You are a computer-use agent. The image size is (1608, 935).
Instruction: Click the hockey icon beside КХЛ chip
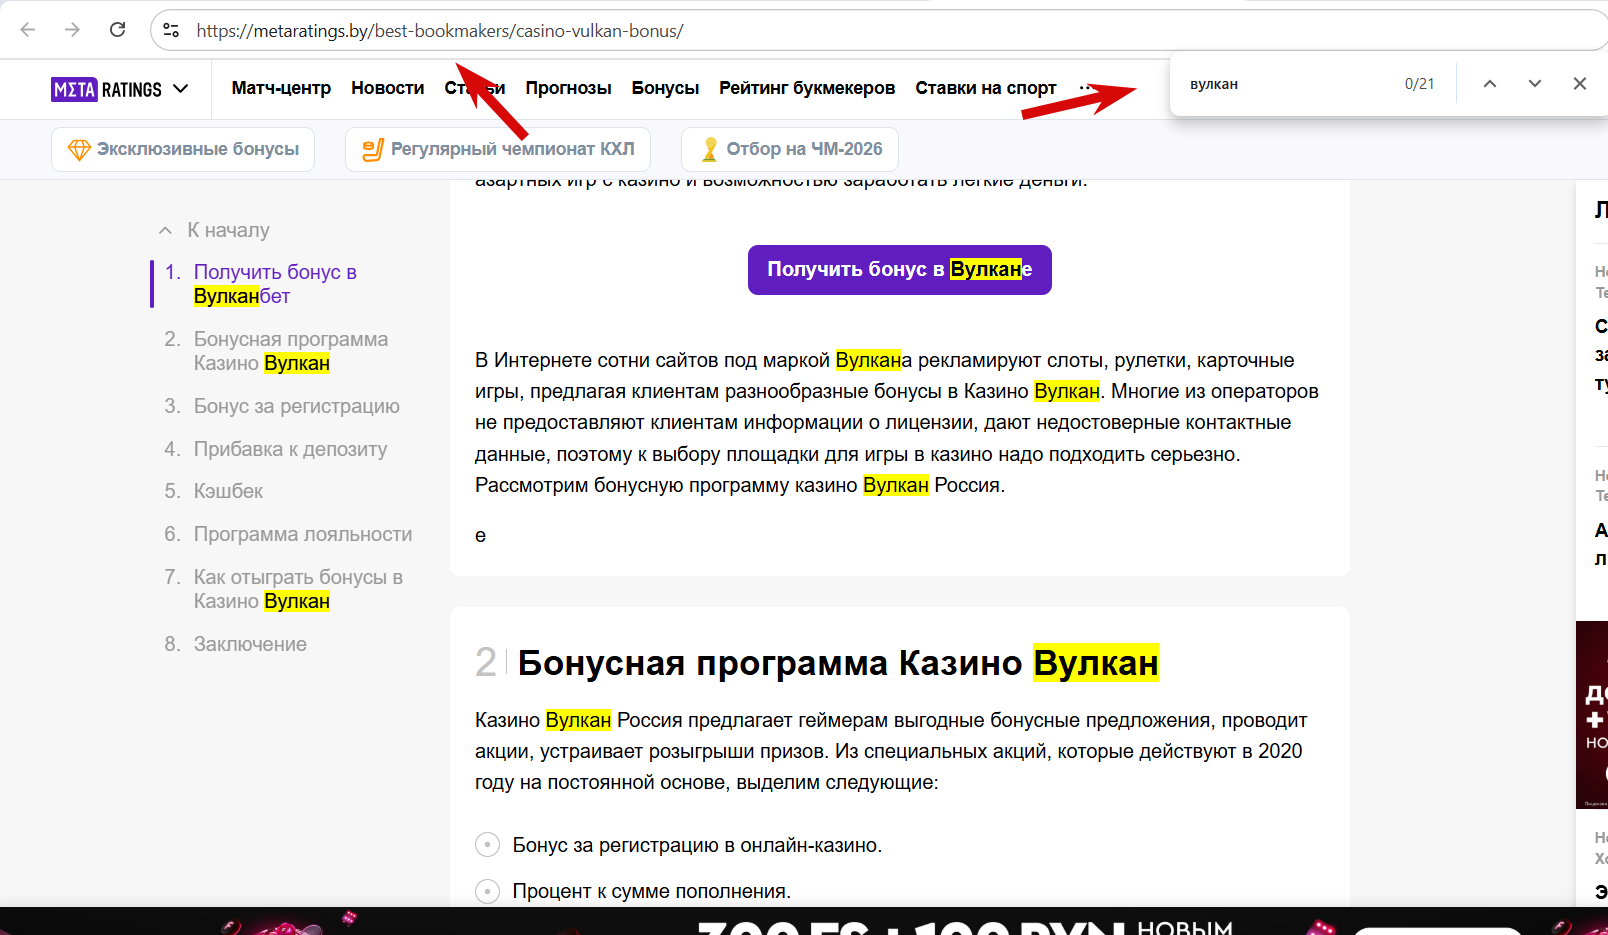tap(372, 150)
